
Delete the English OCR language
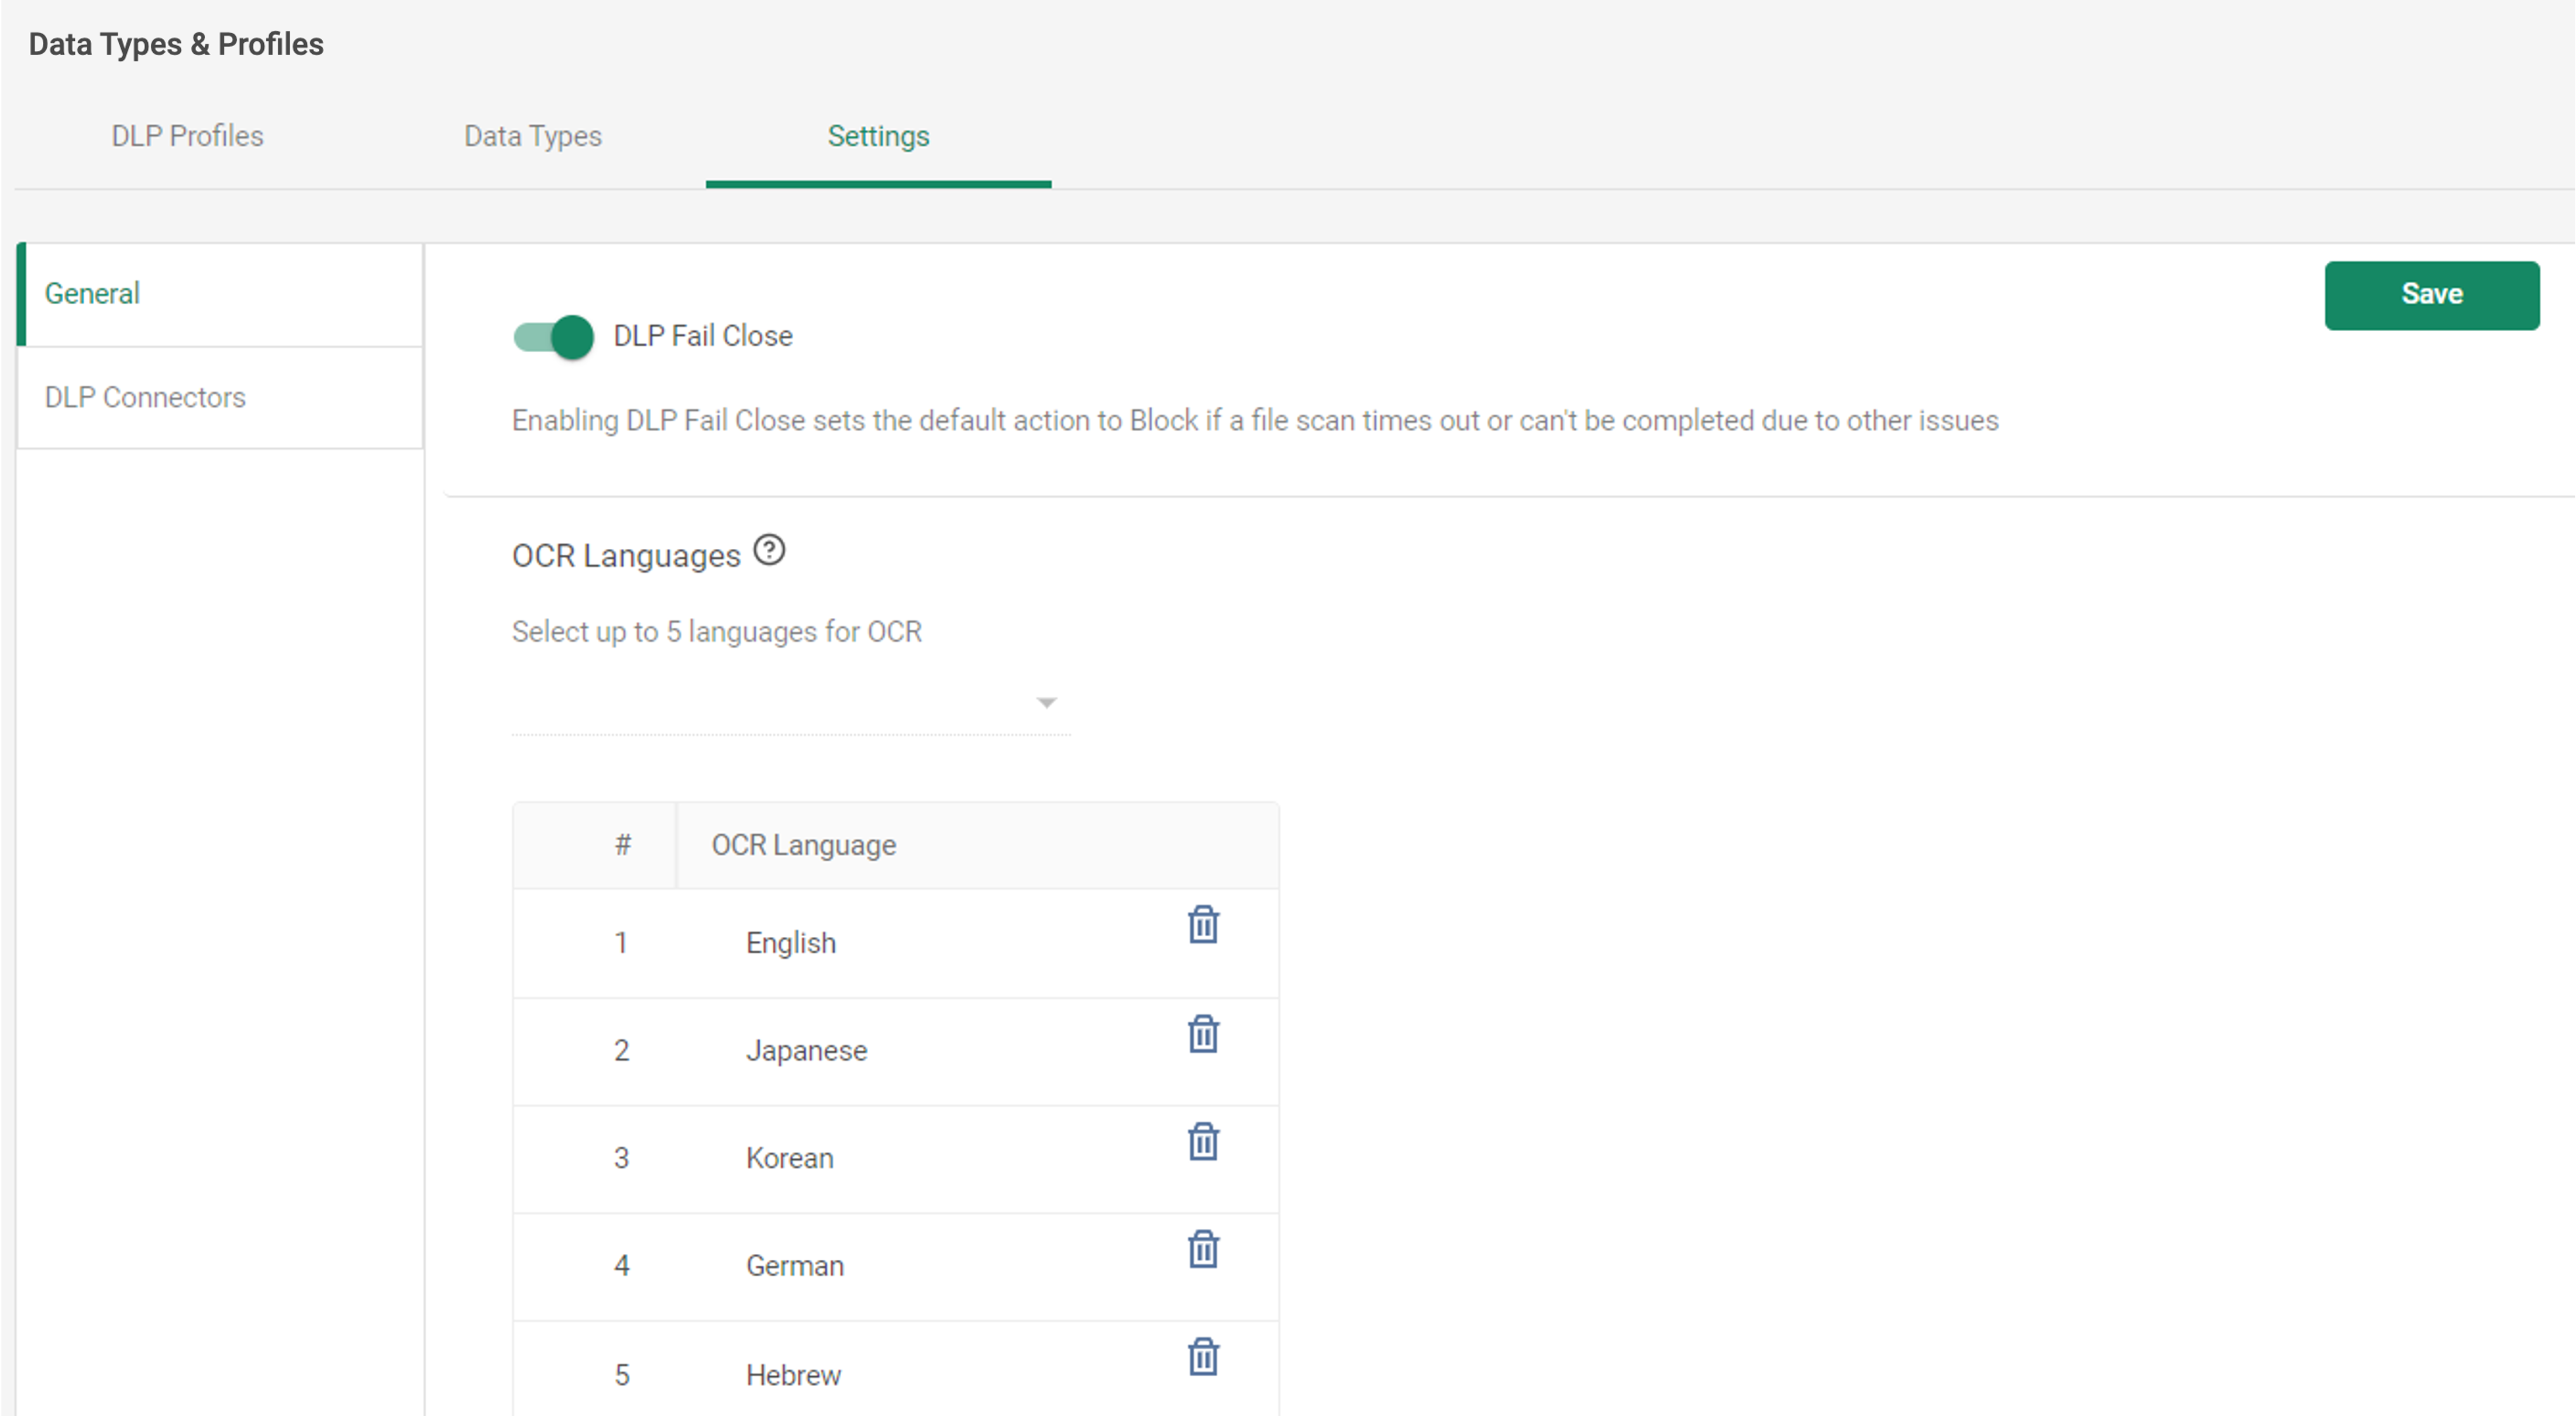pos(1203,925)
